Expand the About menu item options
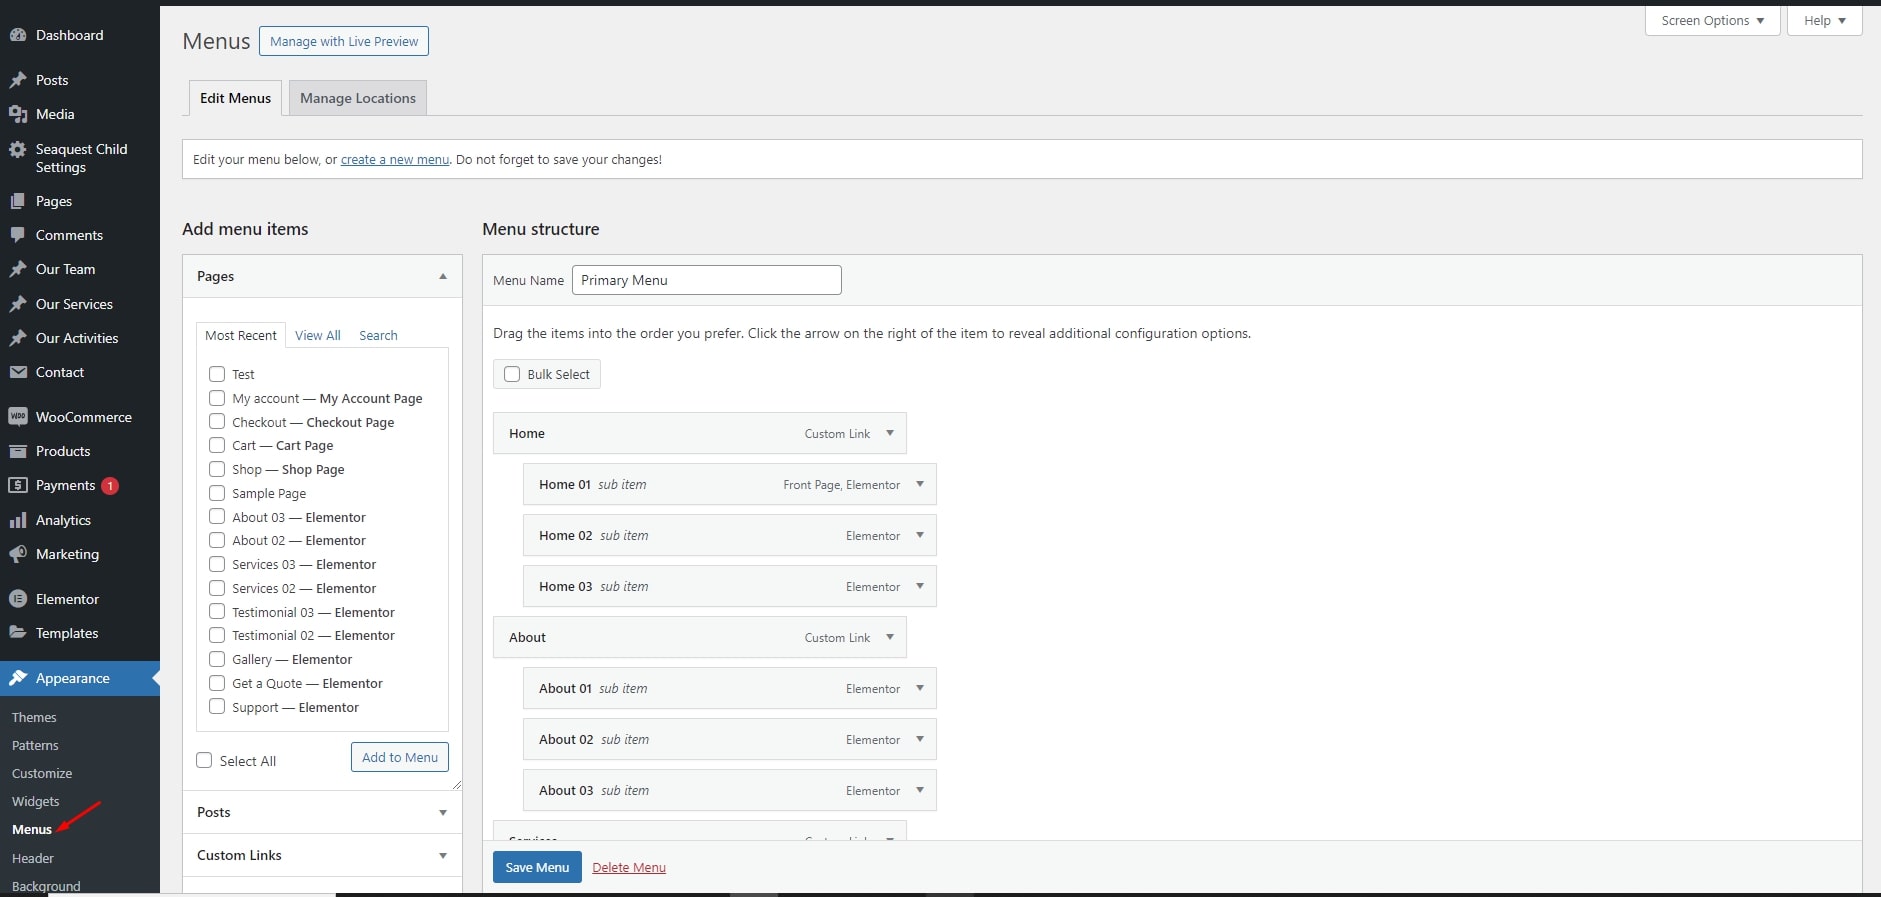 [890, 637]
